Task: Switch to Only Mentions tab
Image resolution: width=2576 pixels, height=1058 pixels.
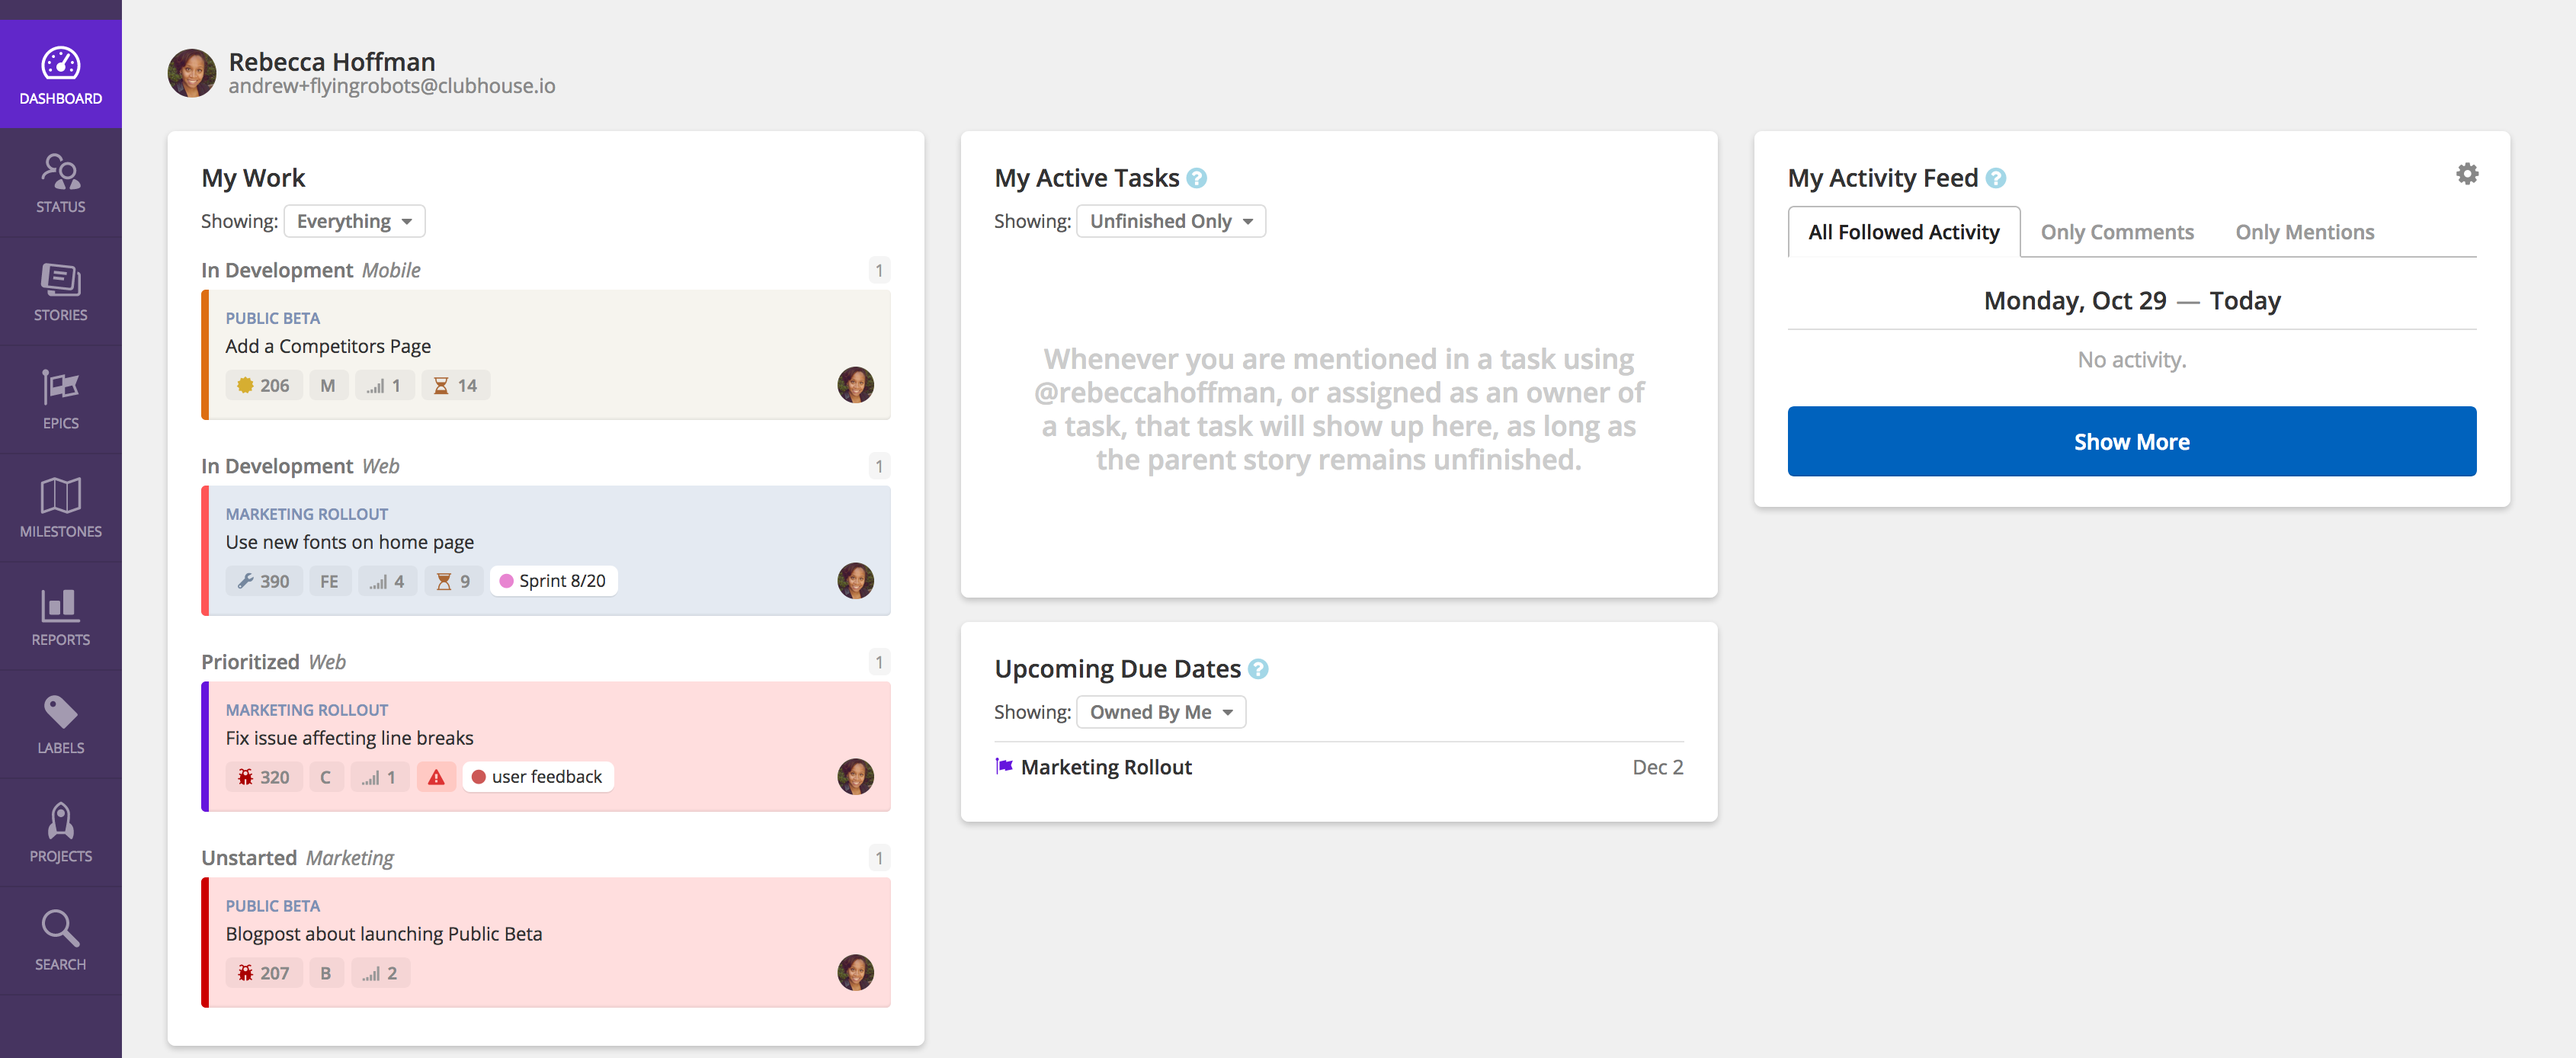Action: click(x=2303, y=230)
